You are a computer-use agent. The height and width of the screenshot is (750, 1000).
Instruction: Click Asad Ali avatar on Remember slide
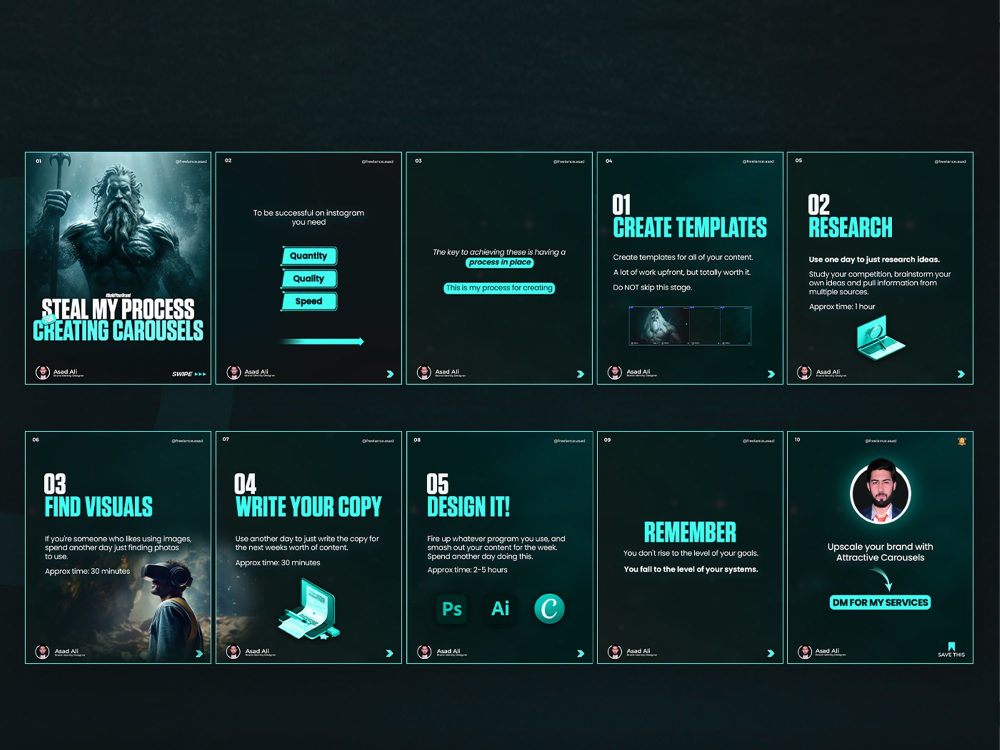click(x=615, y=652)
